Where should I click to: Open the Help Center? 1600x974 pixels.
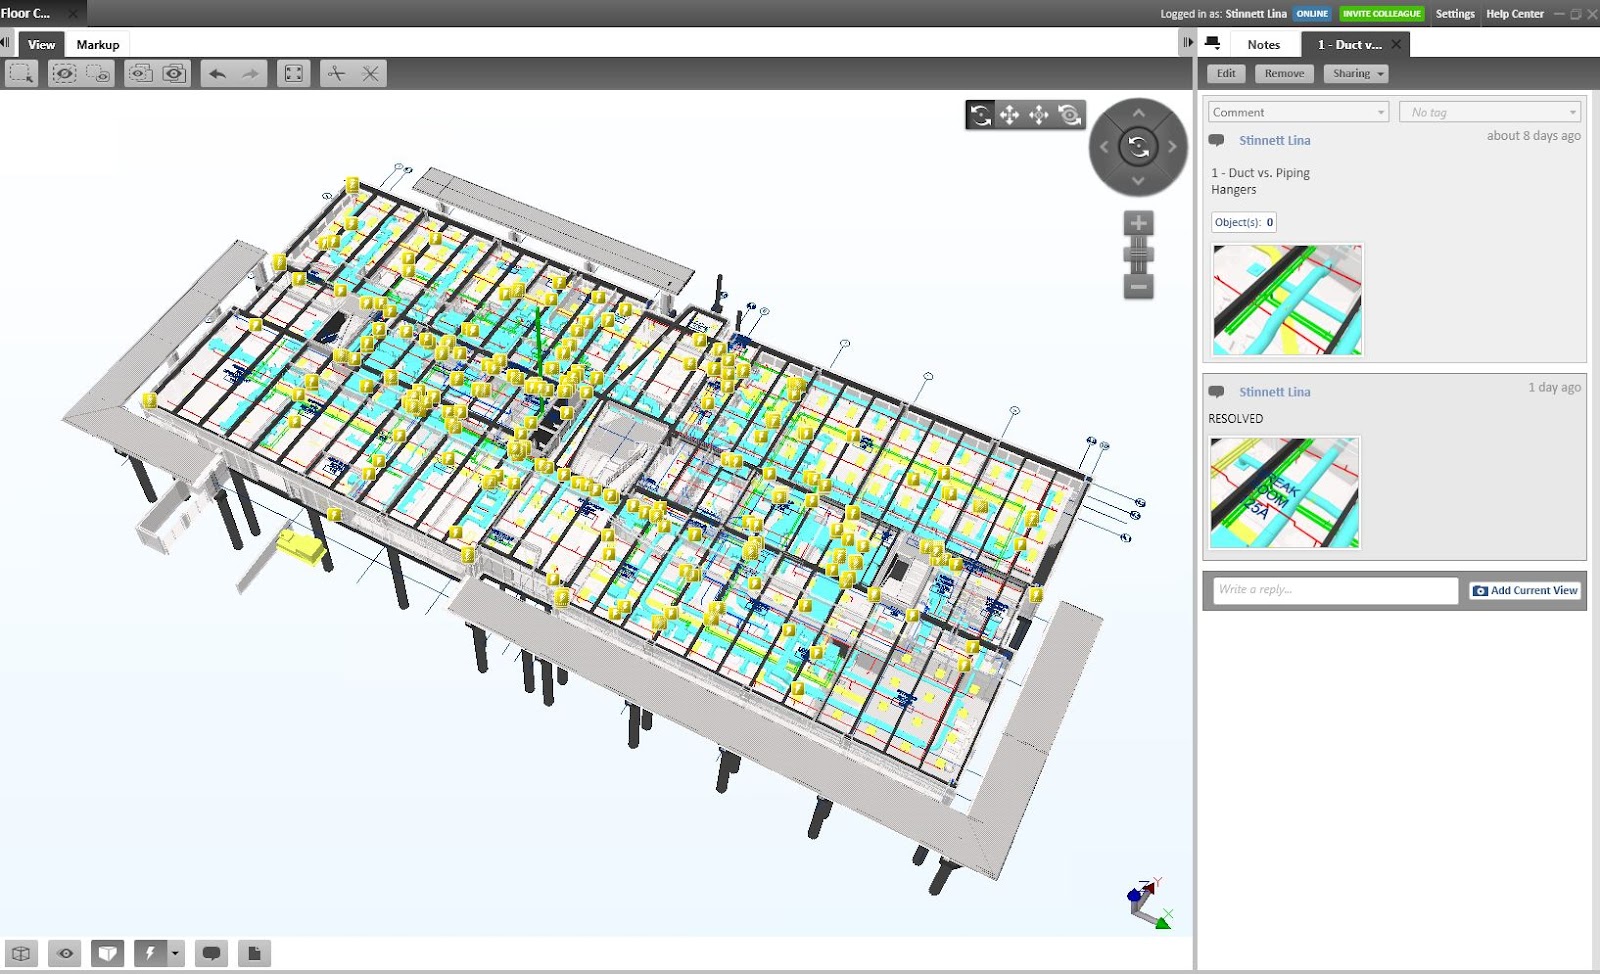click(1515, 14)
